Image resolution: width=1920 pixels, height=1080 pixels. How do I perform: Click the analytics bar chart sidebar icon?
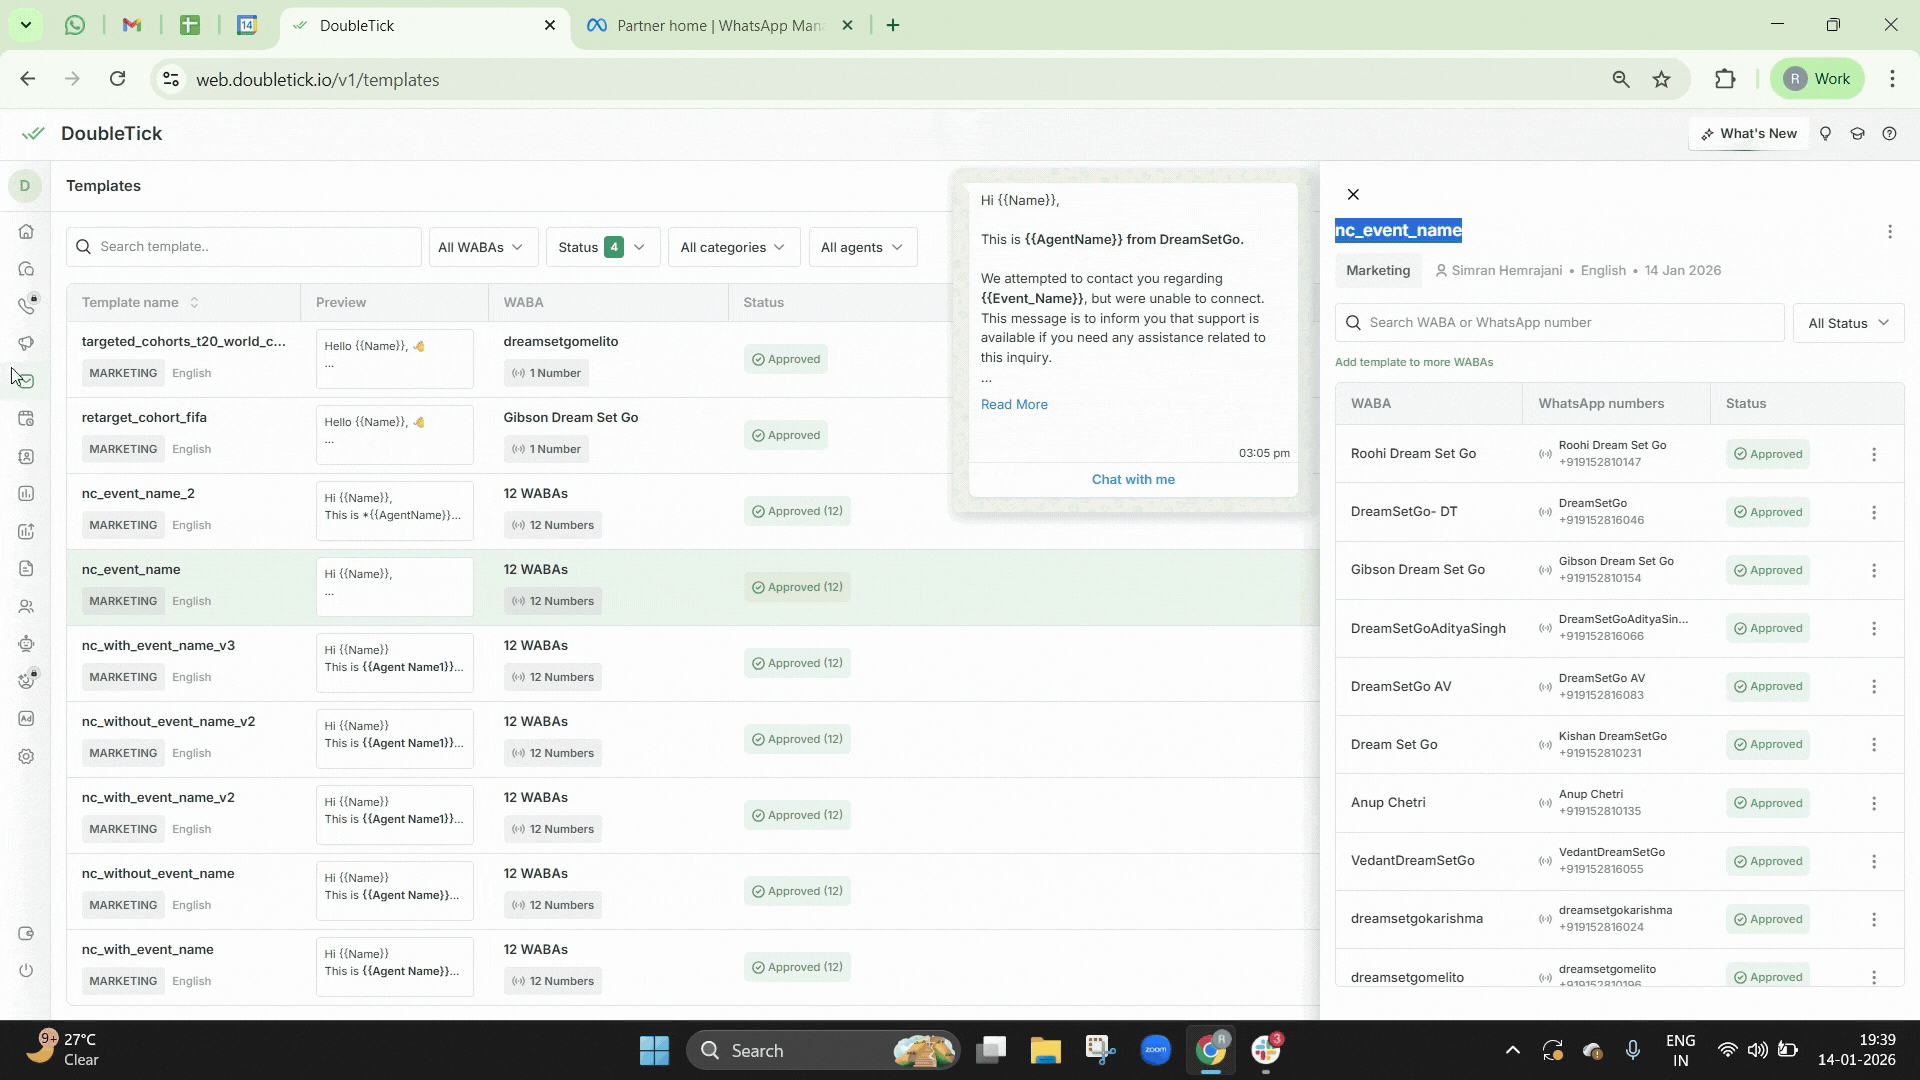pyautogui.click(x=26, y=494)
